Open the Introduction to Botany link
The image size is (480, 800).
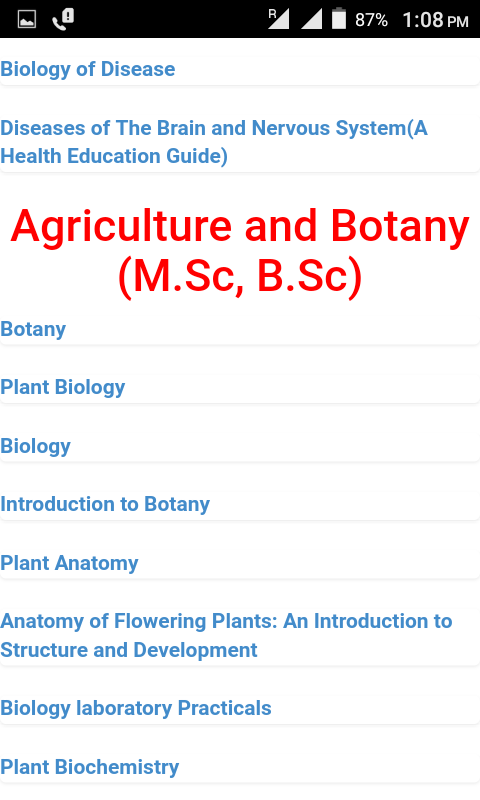(105, 504)
